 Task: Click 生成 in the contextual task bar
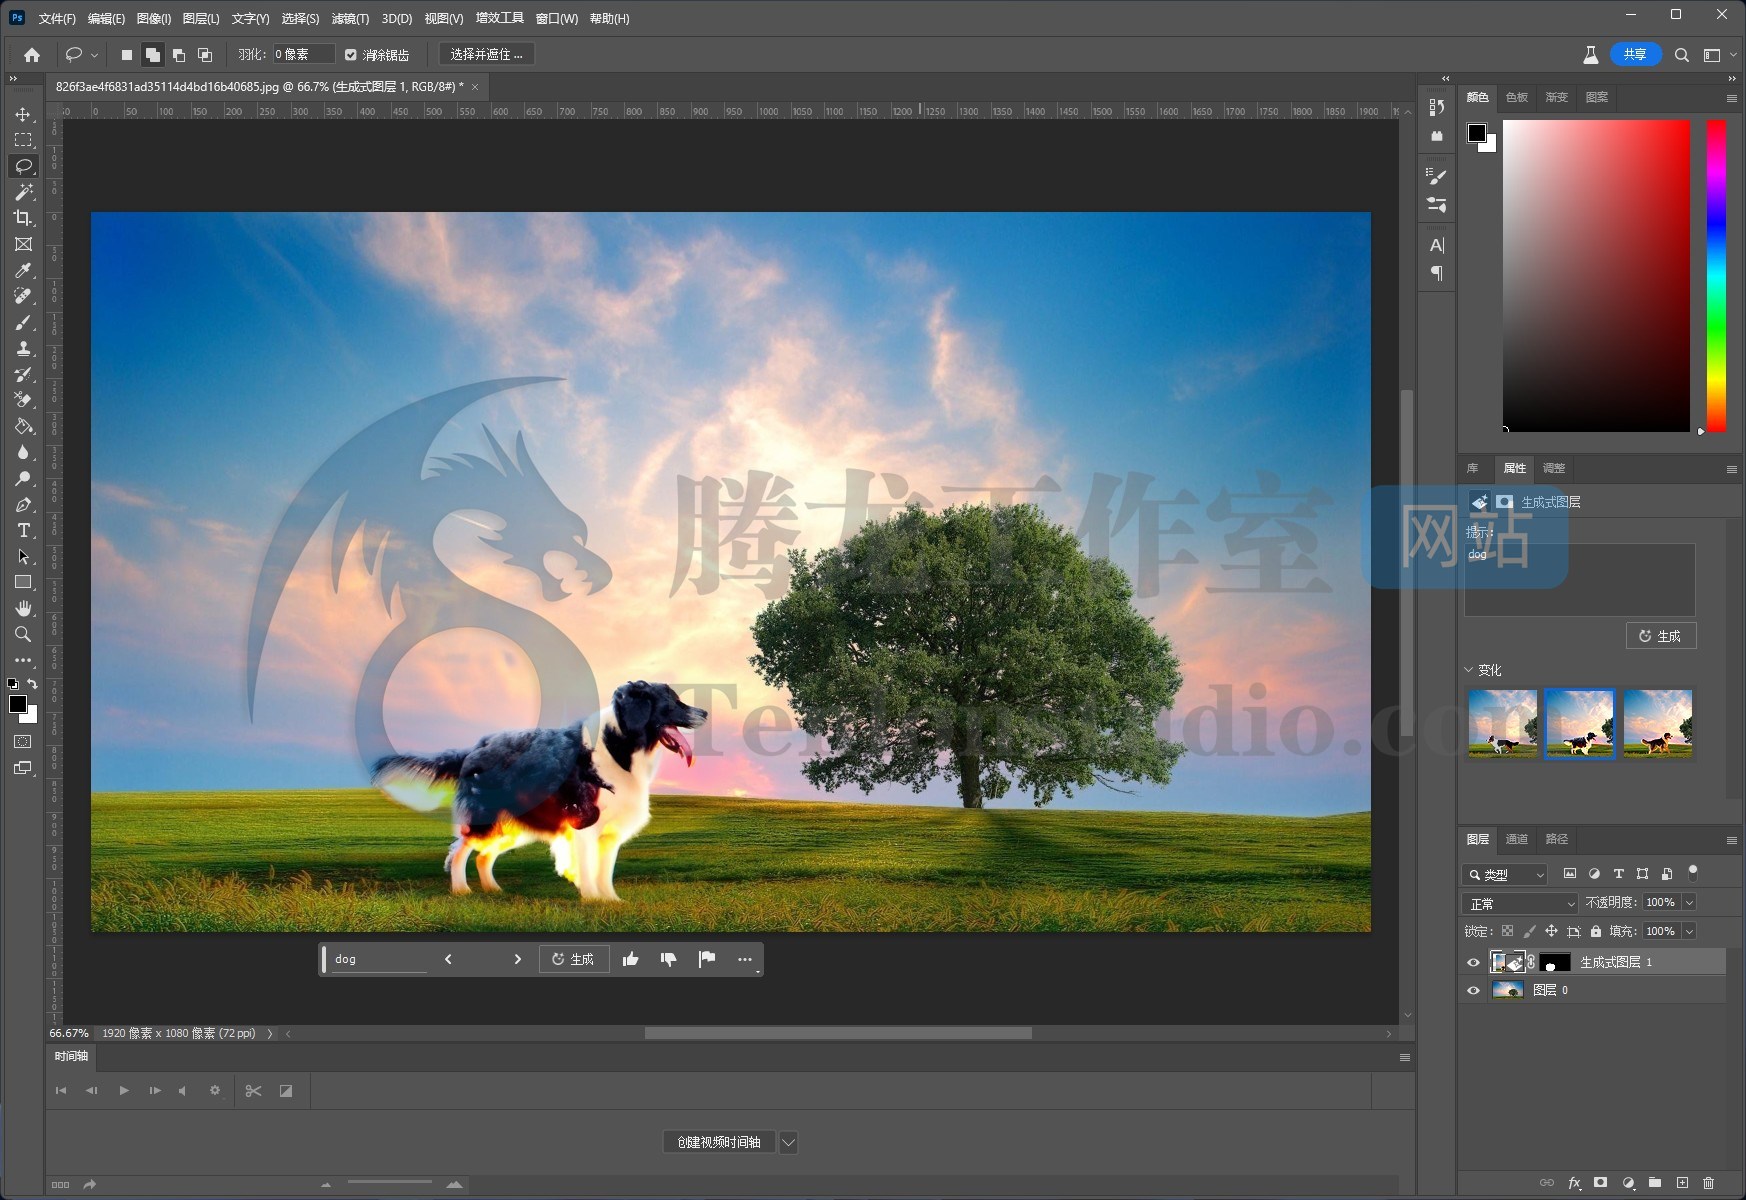tap(573, 959)
